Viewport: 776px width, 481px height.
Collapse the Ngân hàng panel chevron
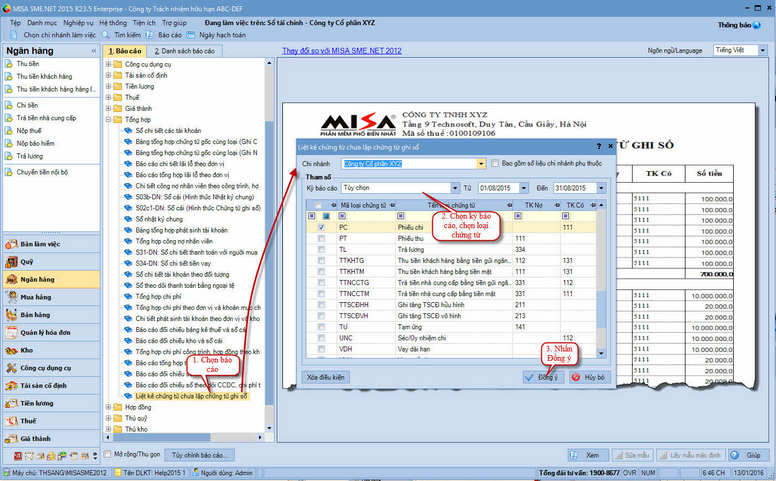coord(94,51)
